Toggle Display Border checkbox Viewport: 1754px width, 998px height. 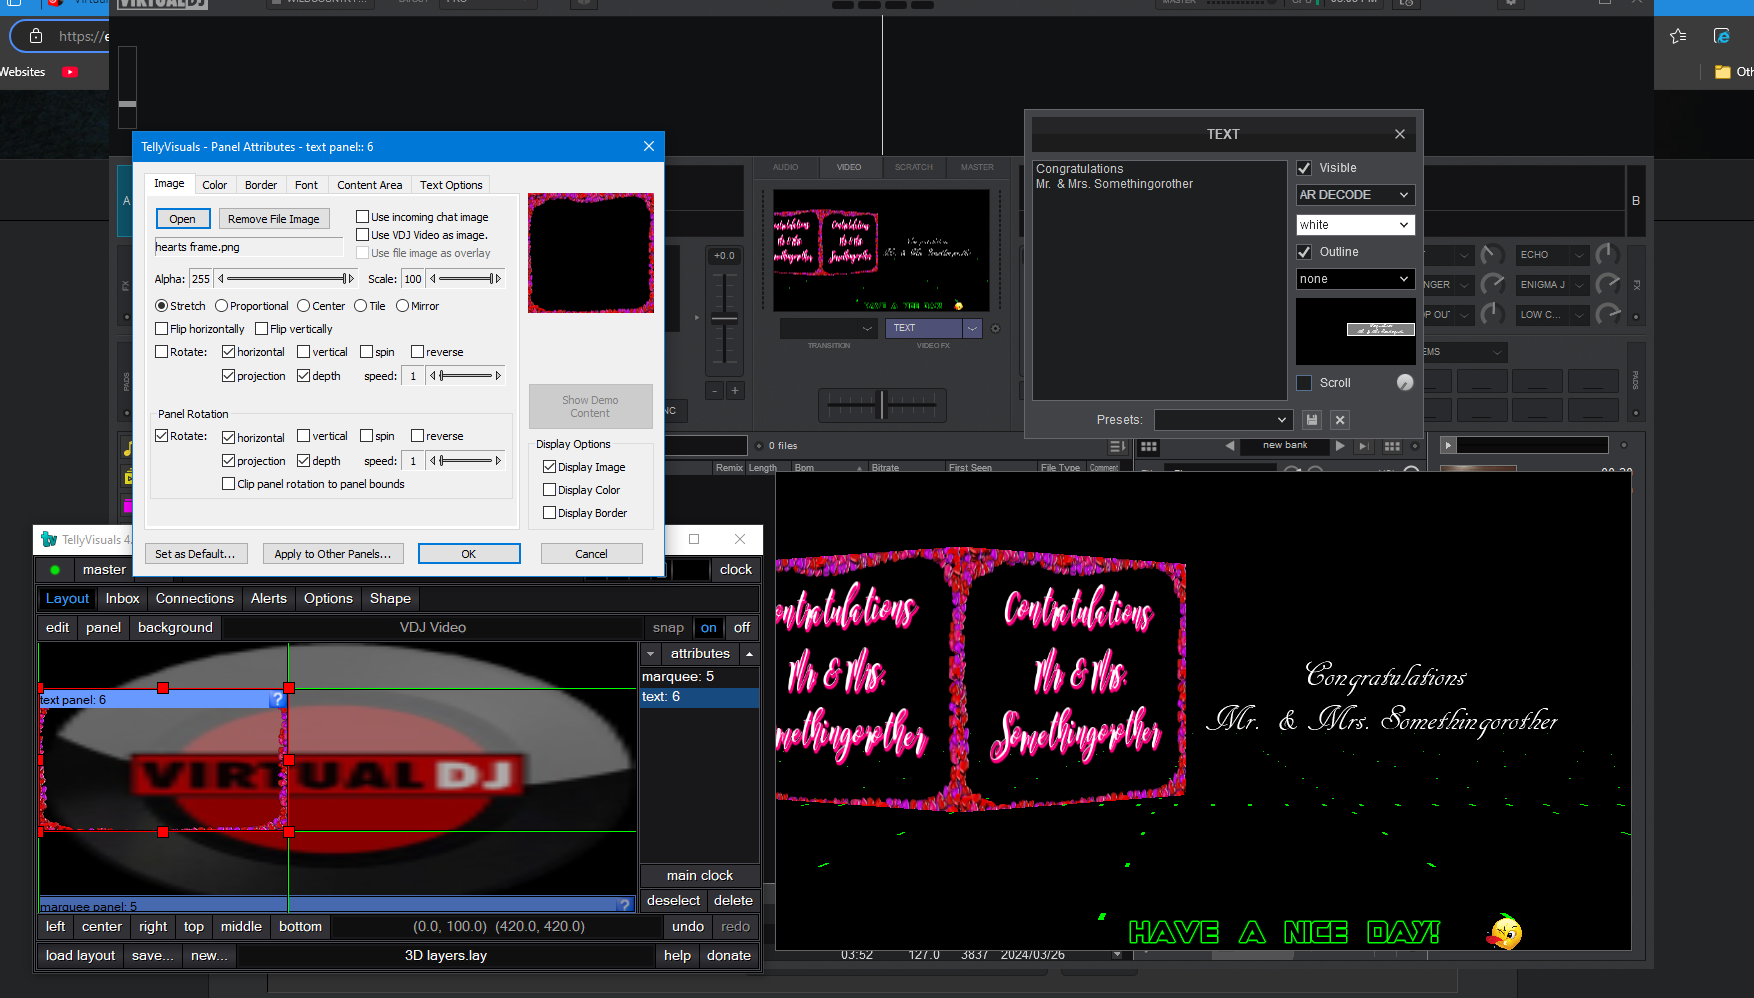tap(549, 513)
